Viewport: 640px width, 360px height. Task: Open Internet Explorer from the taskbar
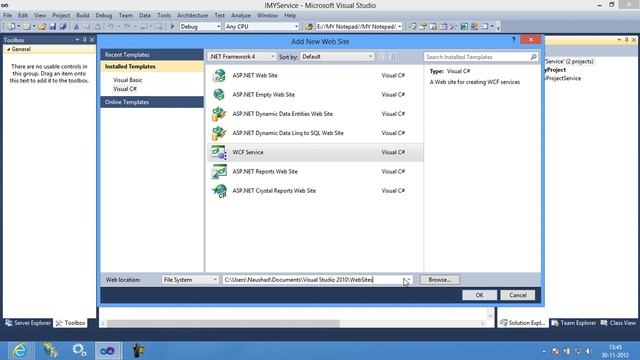click(20, 350)
